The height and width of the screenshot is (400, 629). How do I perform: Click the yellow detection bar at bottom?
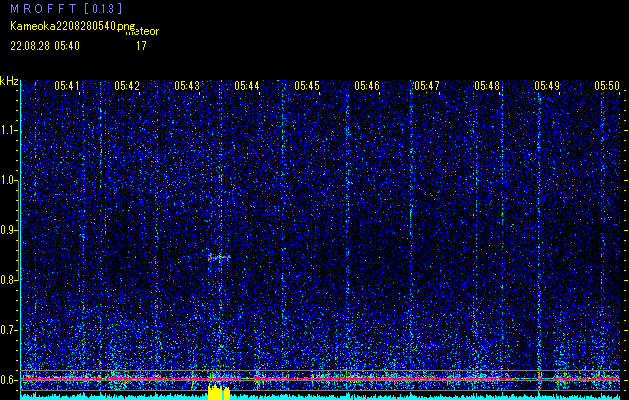point(219,392)
